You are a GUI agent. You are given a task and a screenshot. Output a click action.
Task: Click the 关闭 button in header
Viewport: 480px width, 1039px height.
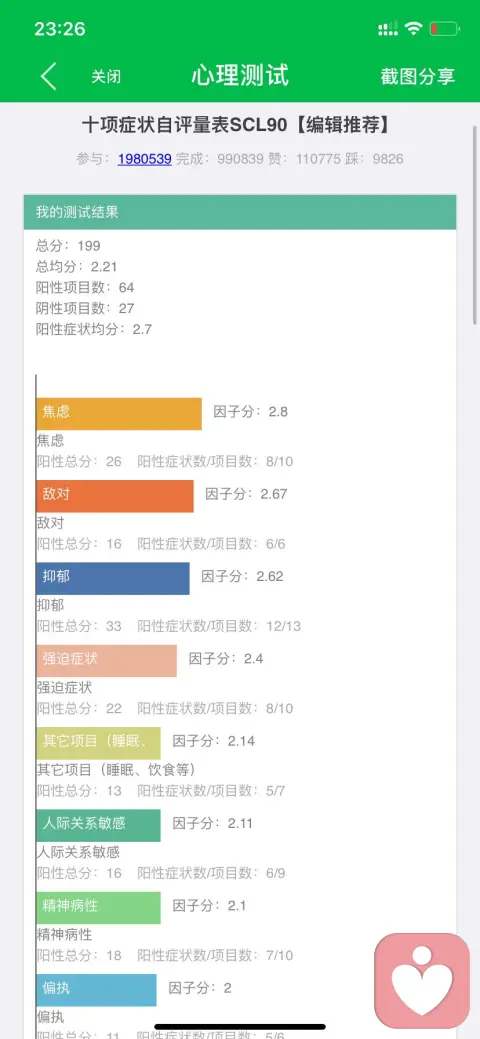106,77
